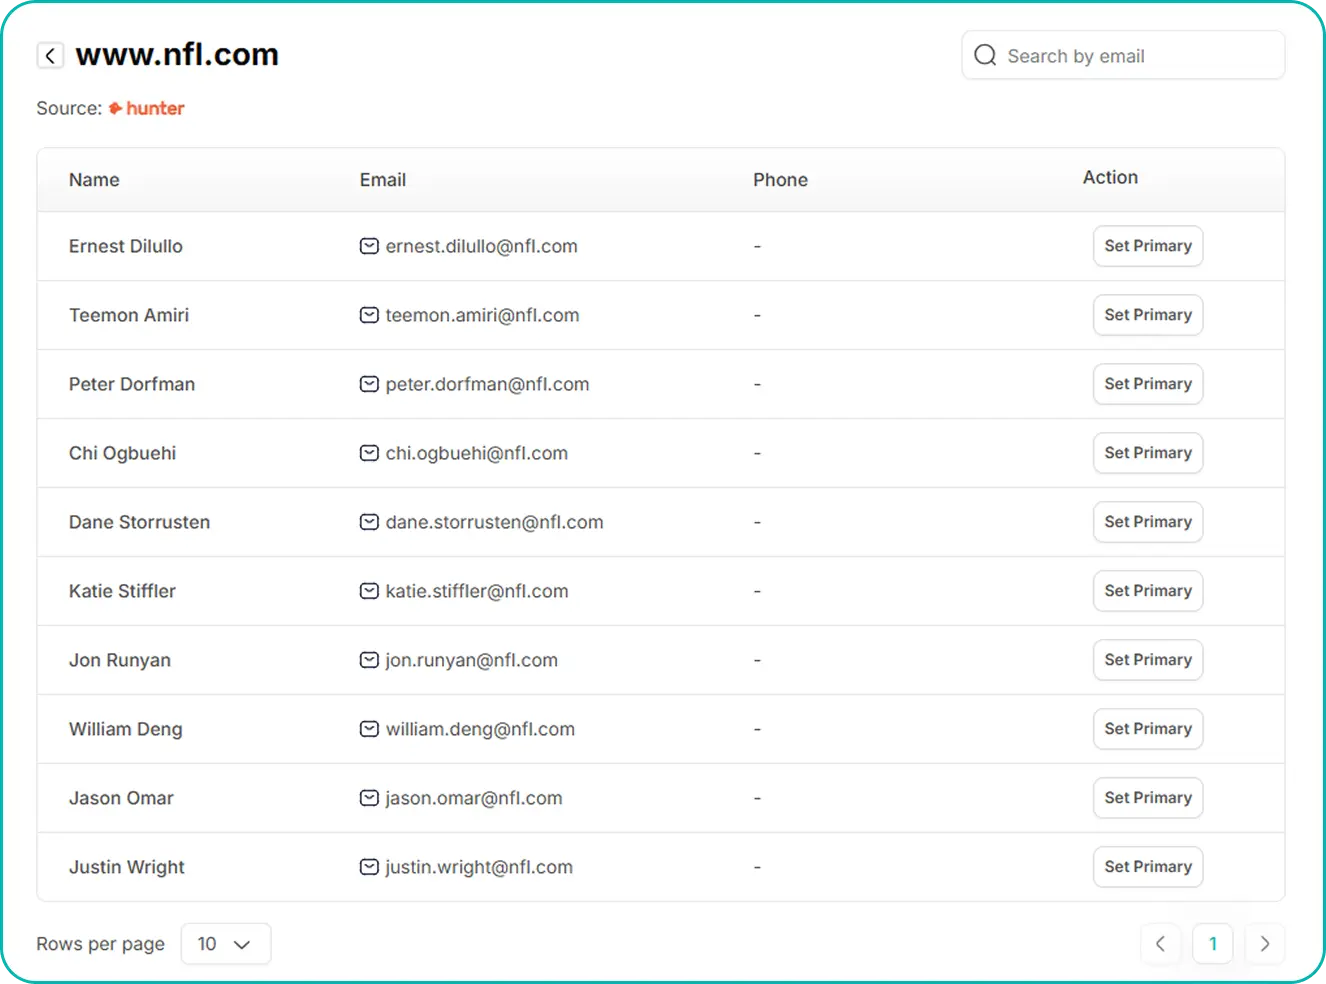Click the Rows per page label
The image size is (1326, 984).
click(x=101, y=944)
